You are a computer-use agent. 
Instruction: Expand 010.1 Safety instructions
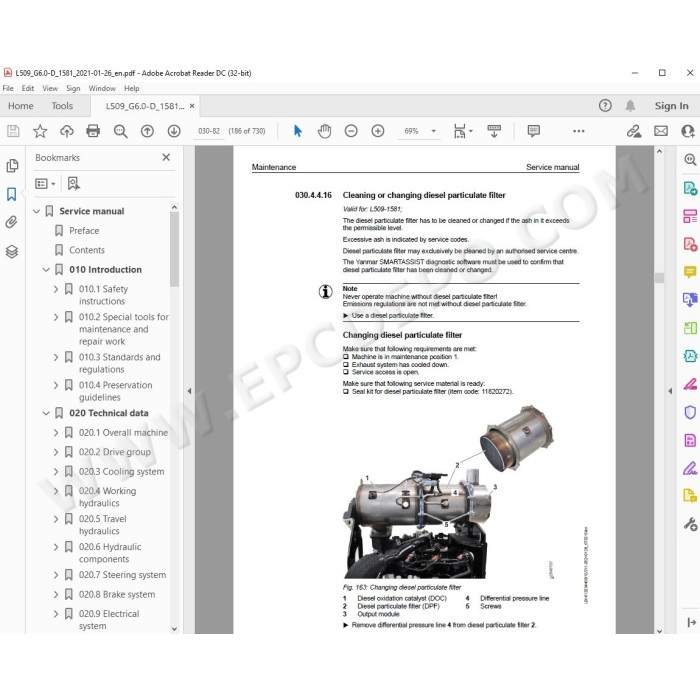56,289
